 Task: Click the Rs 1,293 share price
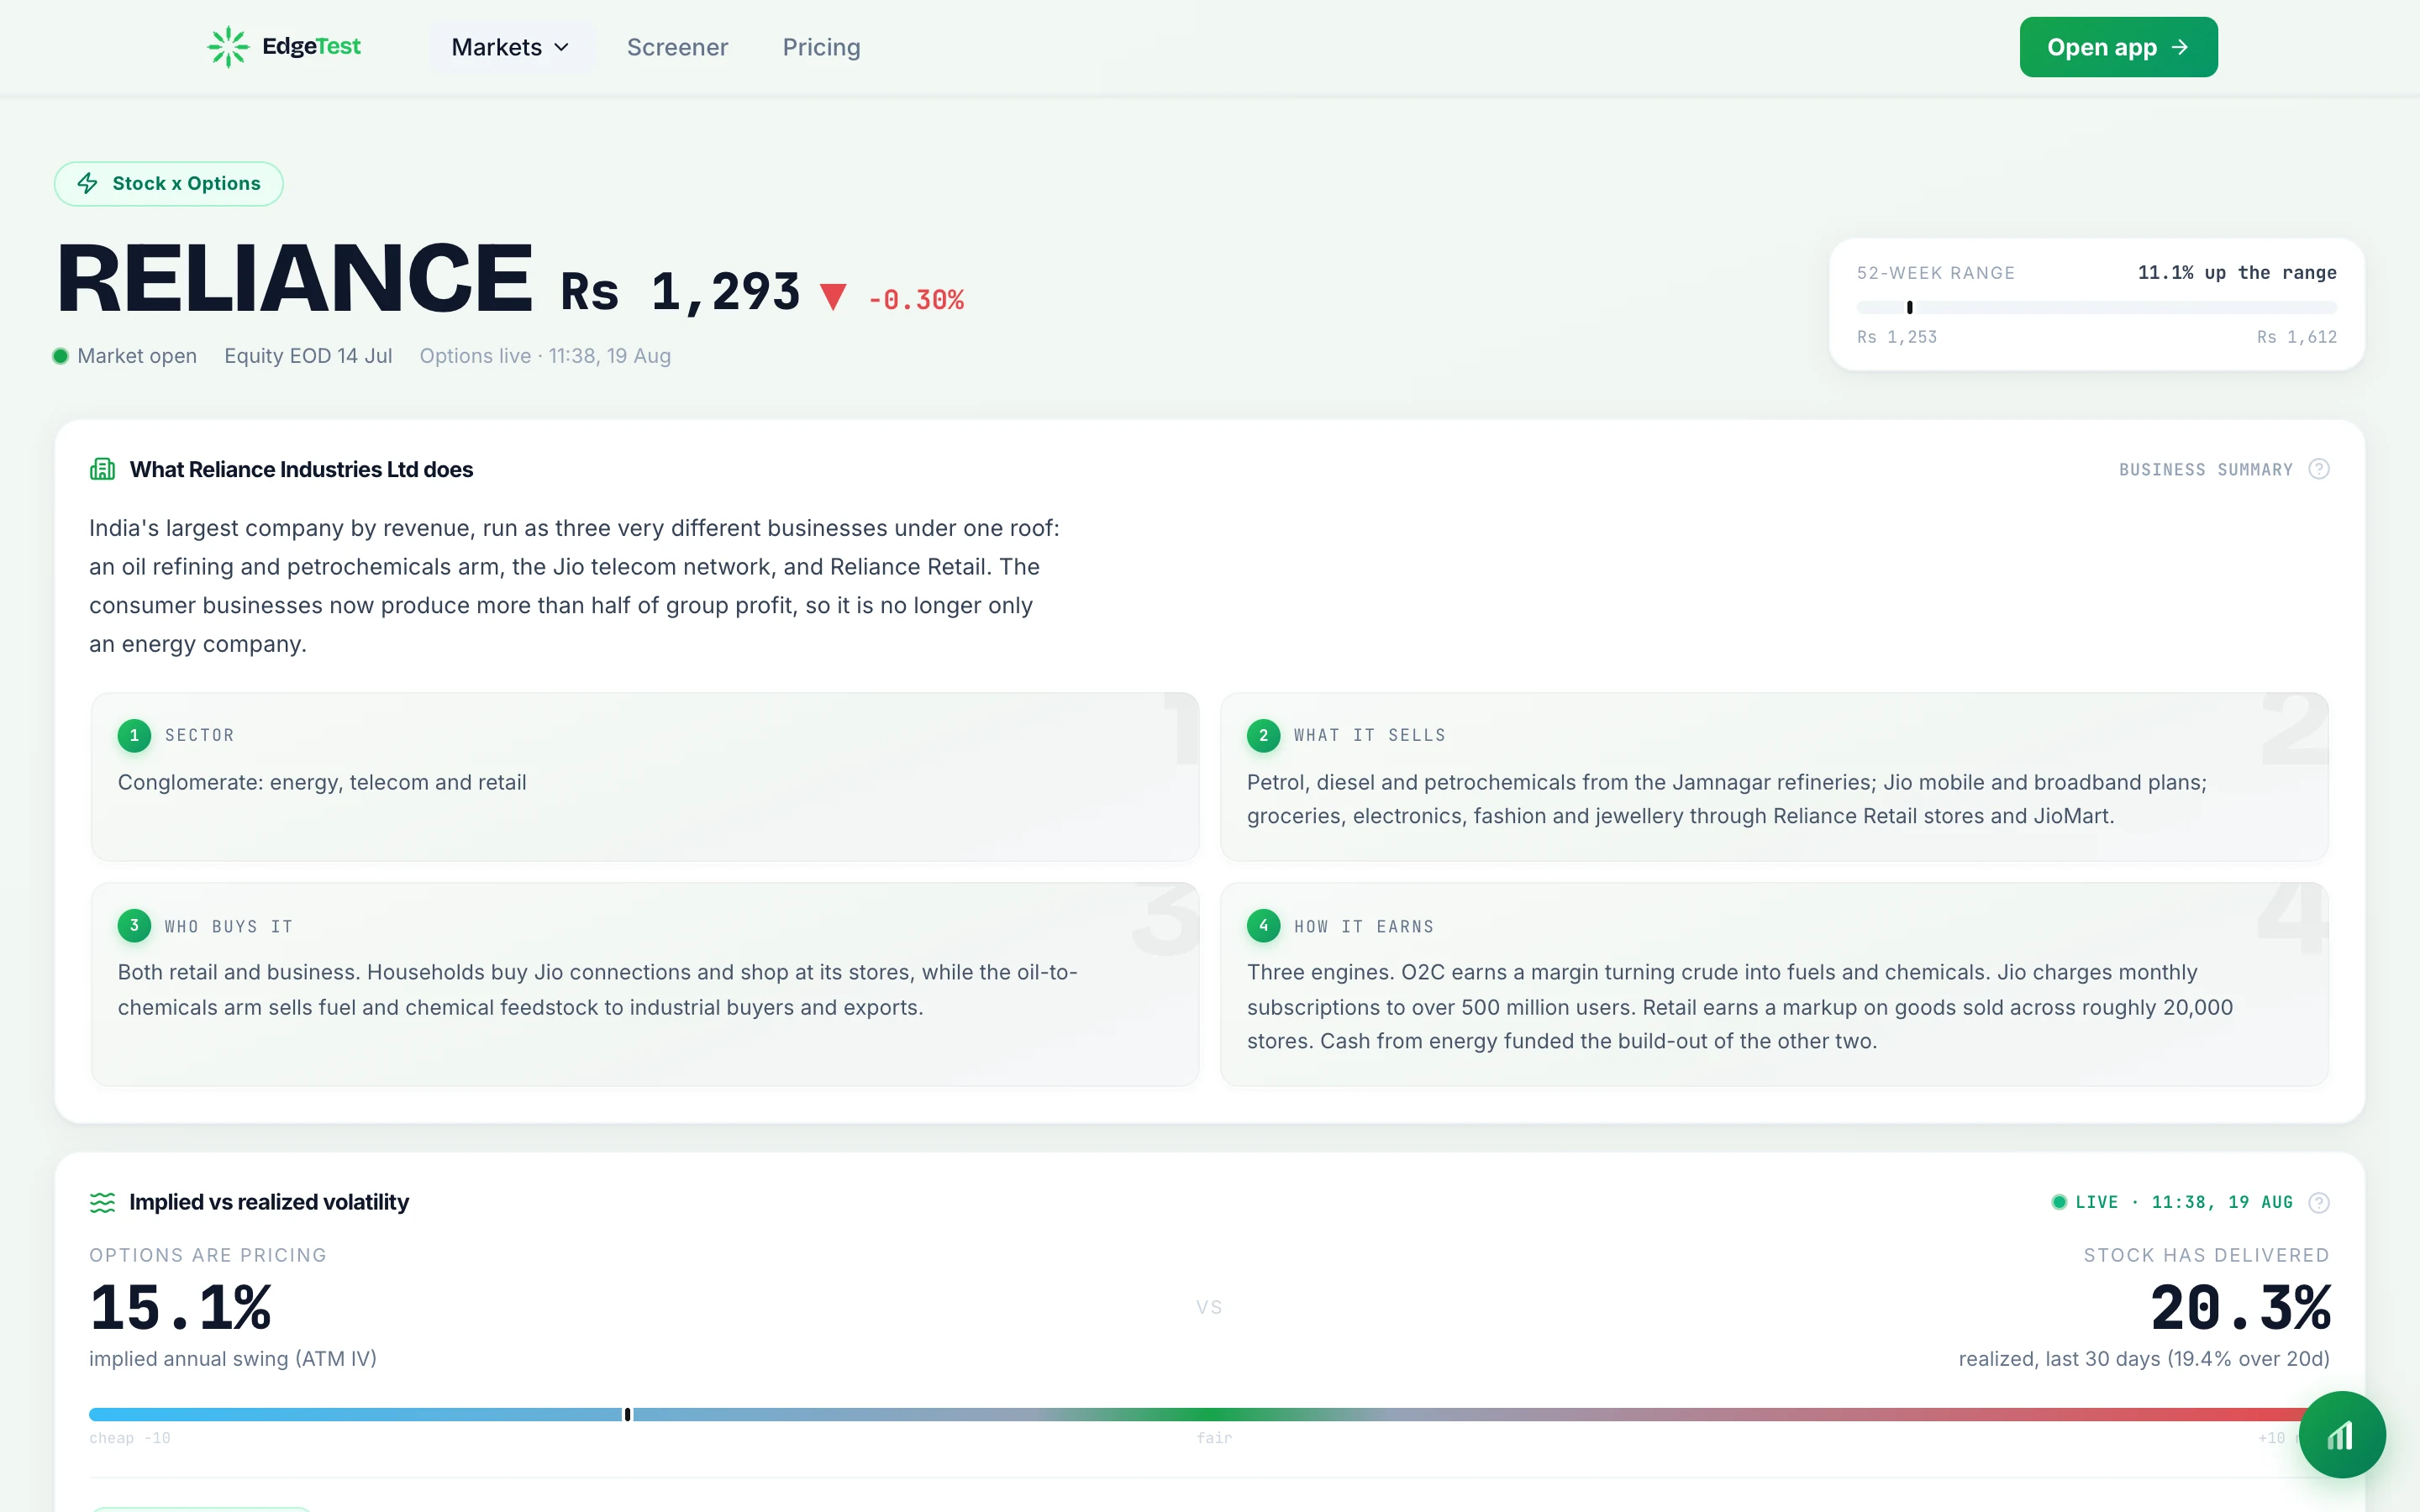point(680,292)
